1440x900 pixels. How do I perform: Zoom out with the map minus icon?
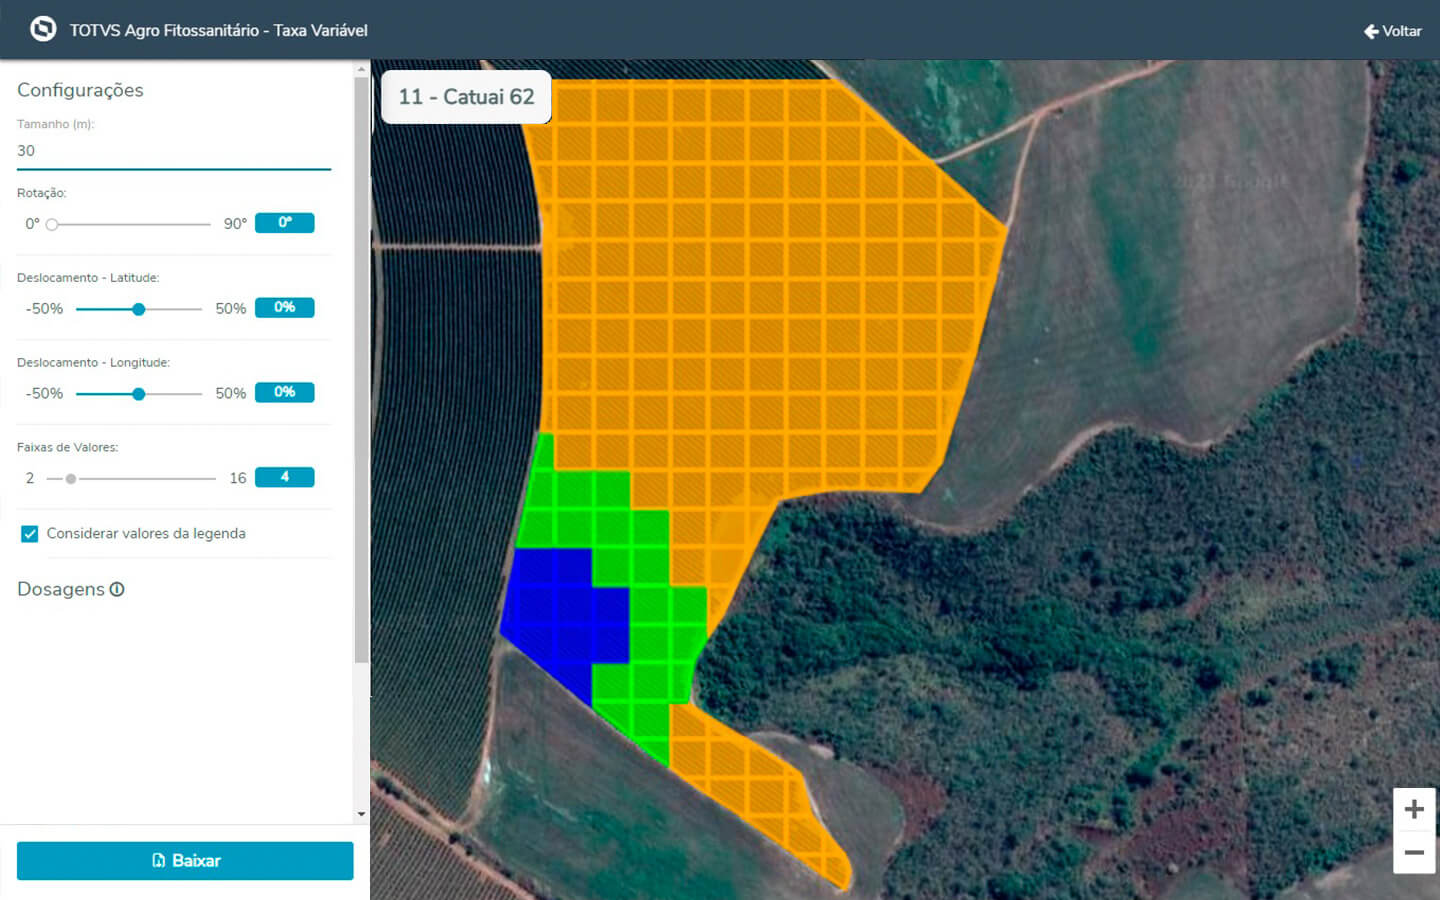[x=1414, y=853]
